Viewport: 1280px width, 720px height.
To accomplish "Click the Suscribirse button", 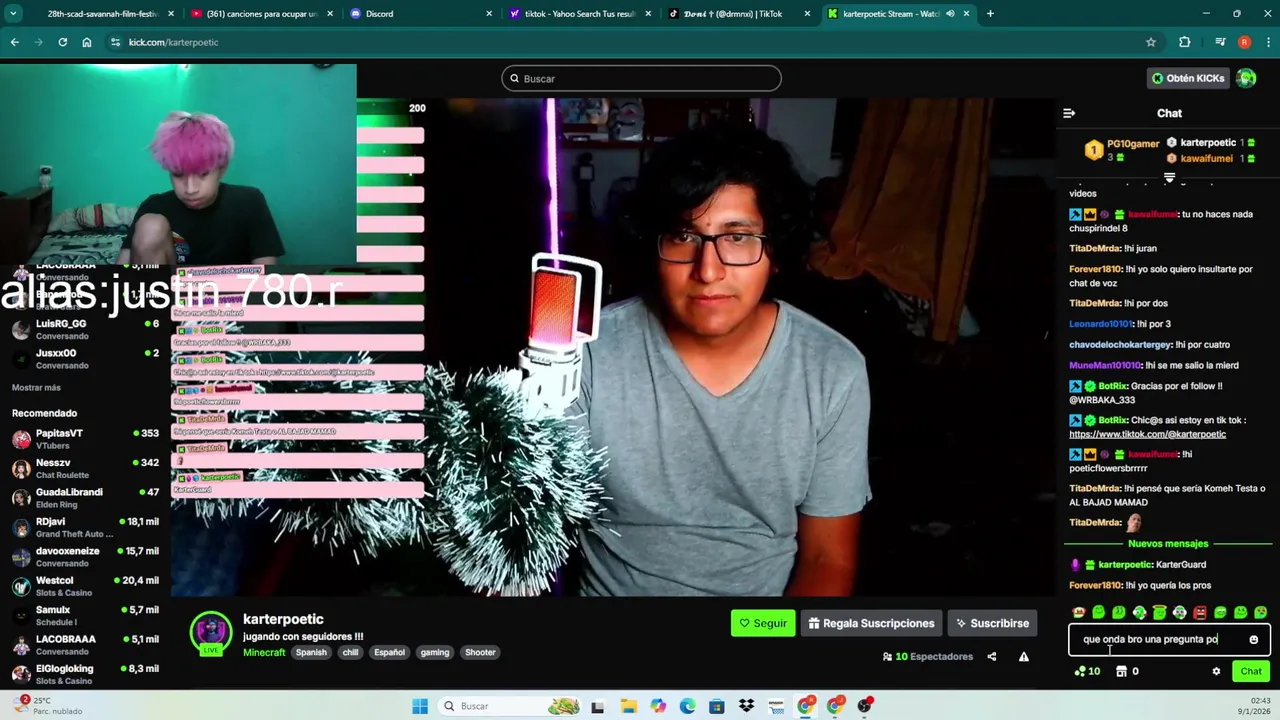I will 992,623.
